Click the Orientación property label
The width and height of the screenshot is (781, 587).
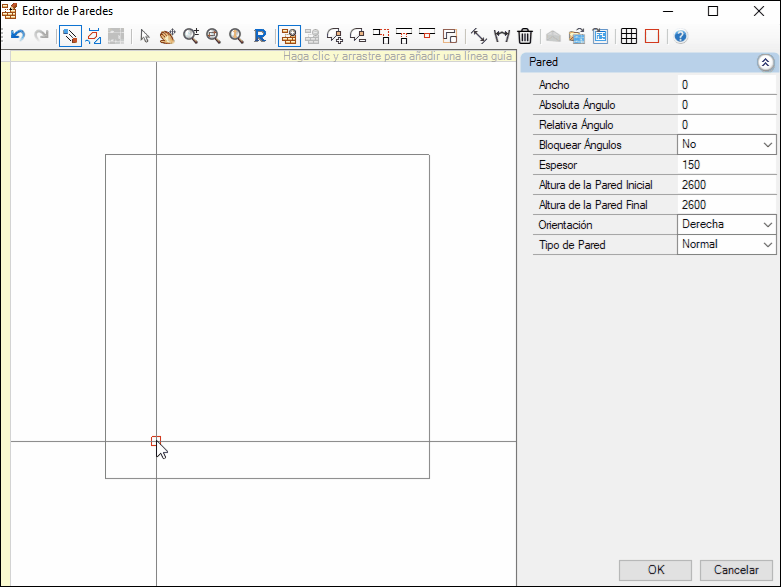point(565,225)
